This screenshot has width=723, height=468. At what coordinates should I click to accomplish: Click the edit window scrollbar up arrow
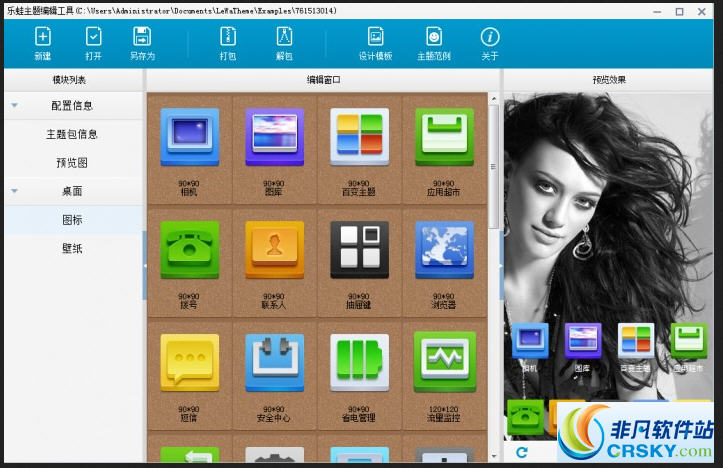tap(493, 99)
